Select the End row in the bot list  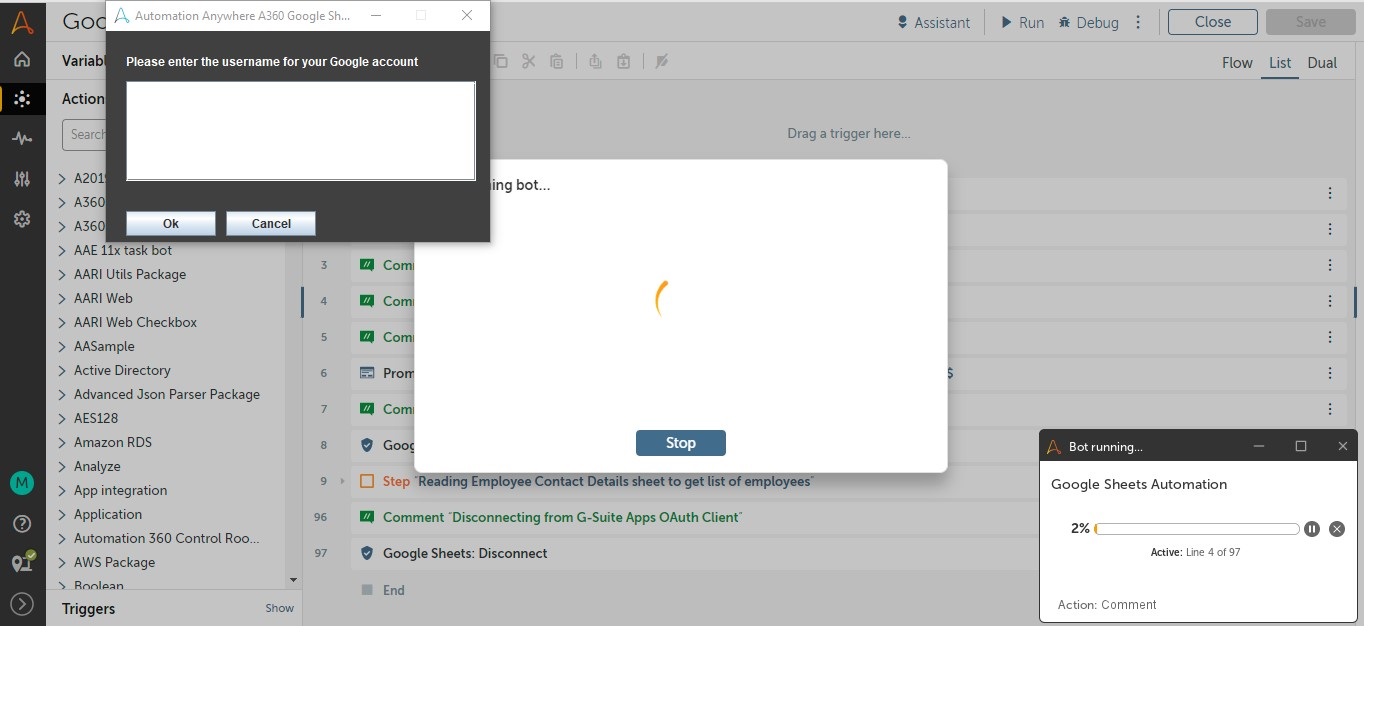(x=394, y=590)
